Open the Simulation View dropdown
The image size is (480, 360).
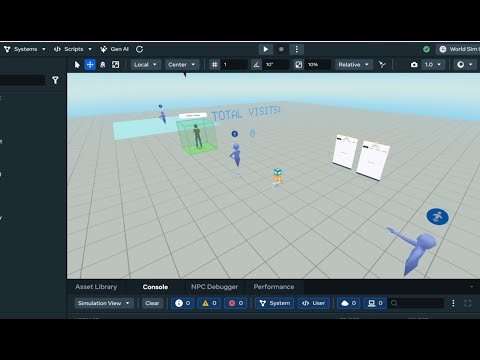click(104, 303)
